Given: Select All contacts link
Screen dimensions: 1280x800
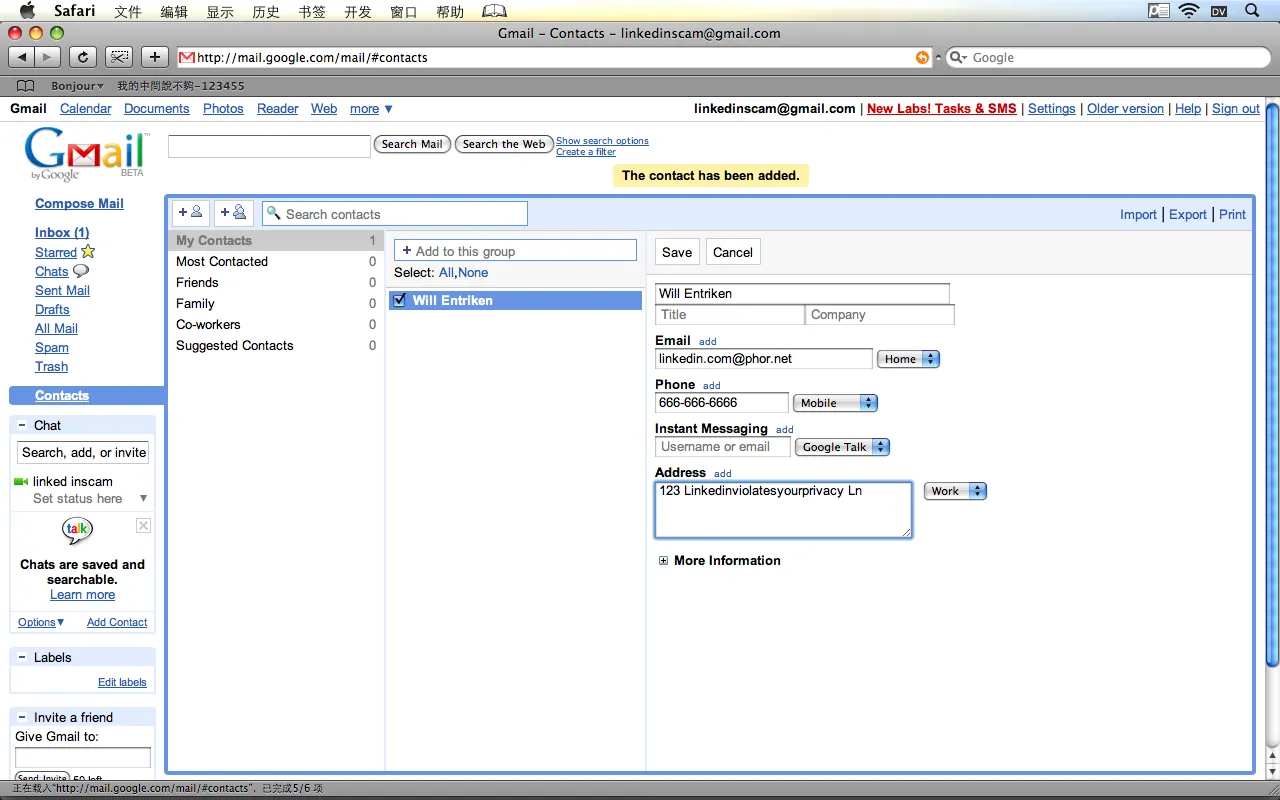Looking at the screenshot, I should point(446,272).
